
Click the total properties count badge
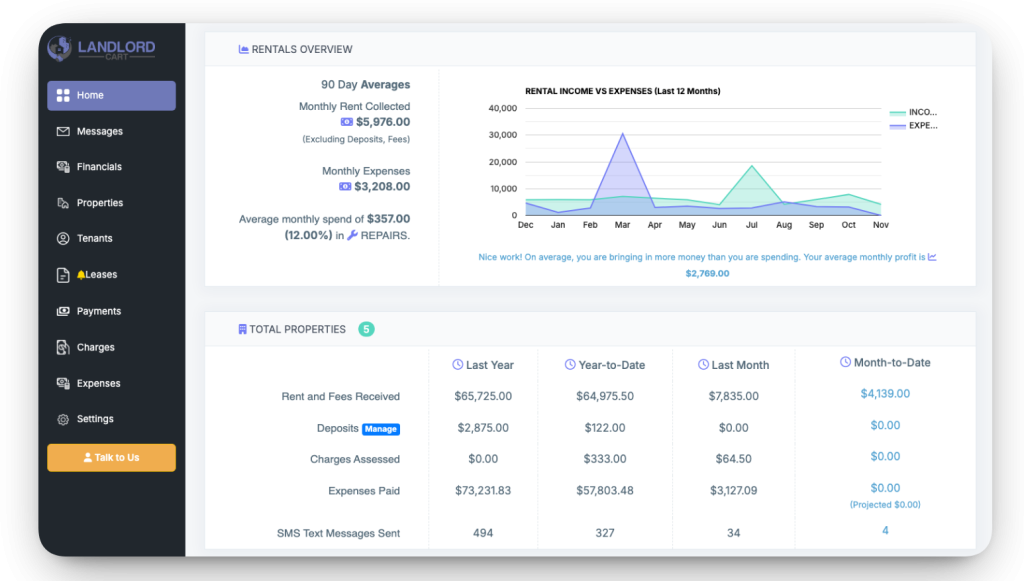[x=366, y=329]
